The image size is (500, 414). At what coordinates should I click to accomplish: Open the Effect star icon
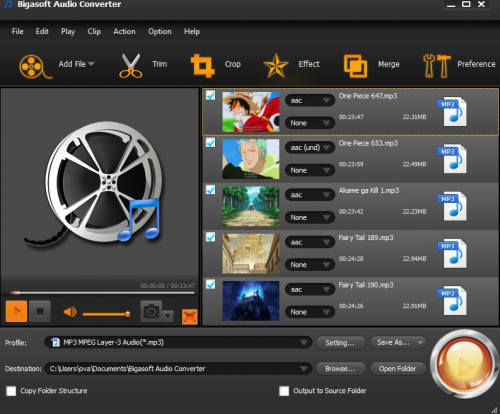click(x=276, y=65)
